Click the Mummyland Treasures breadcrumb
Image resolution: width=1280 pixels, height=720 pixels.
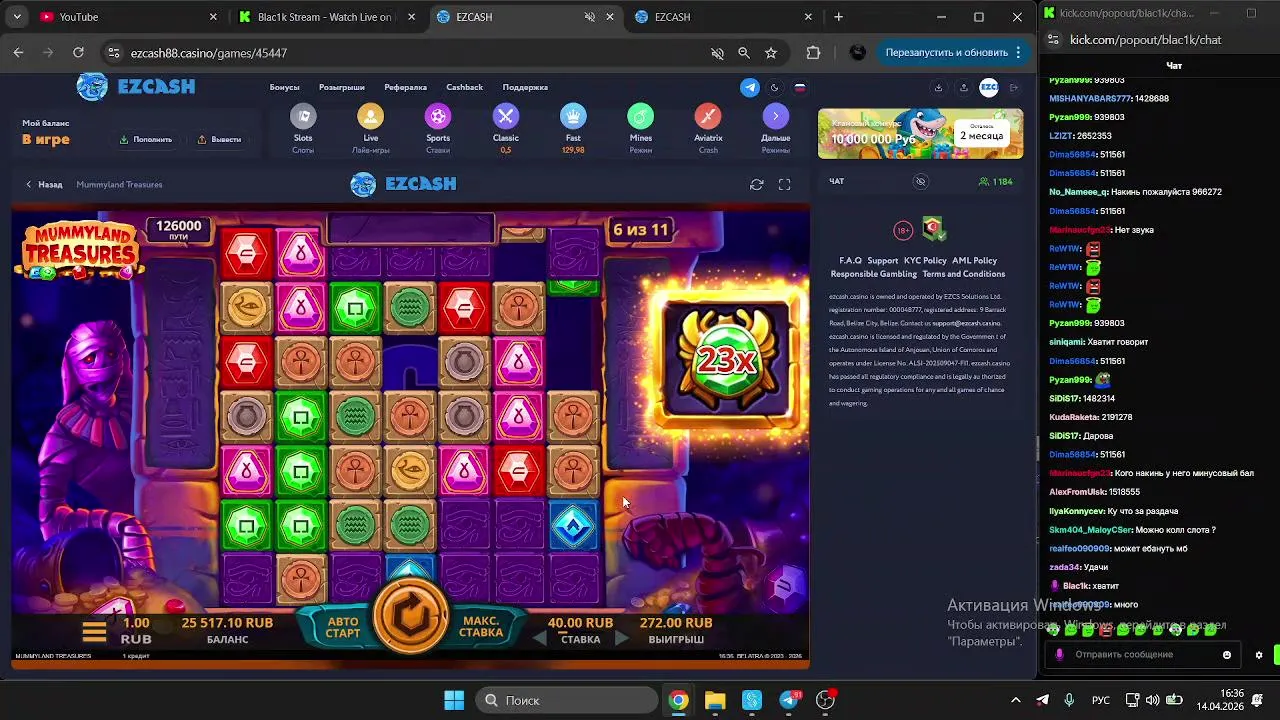119,184
